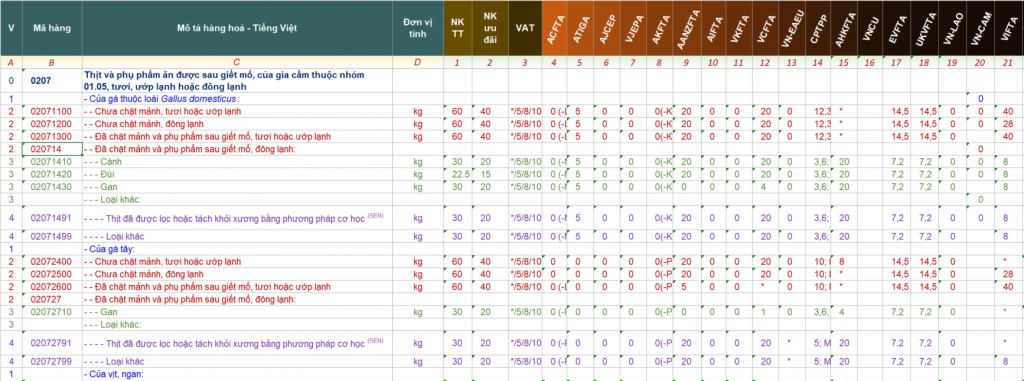Click the '- - - Cánh' description cell

pyautogui.click(x=237, y=161)
